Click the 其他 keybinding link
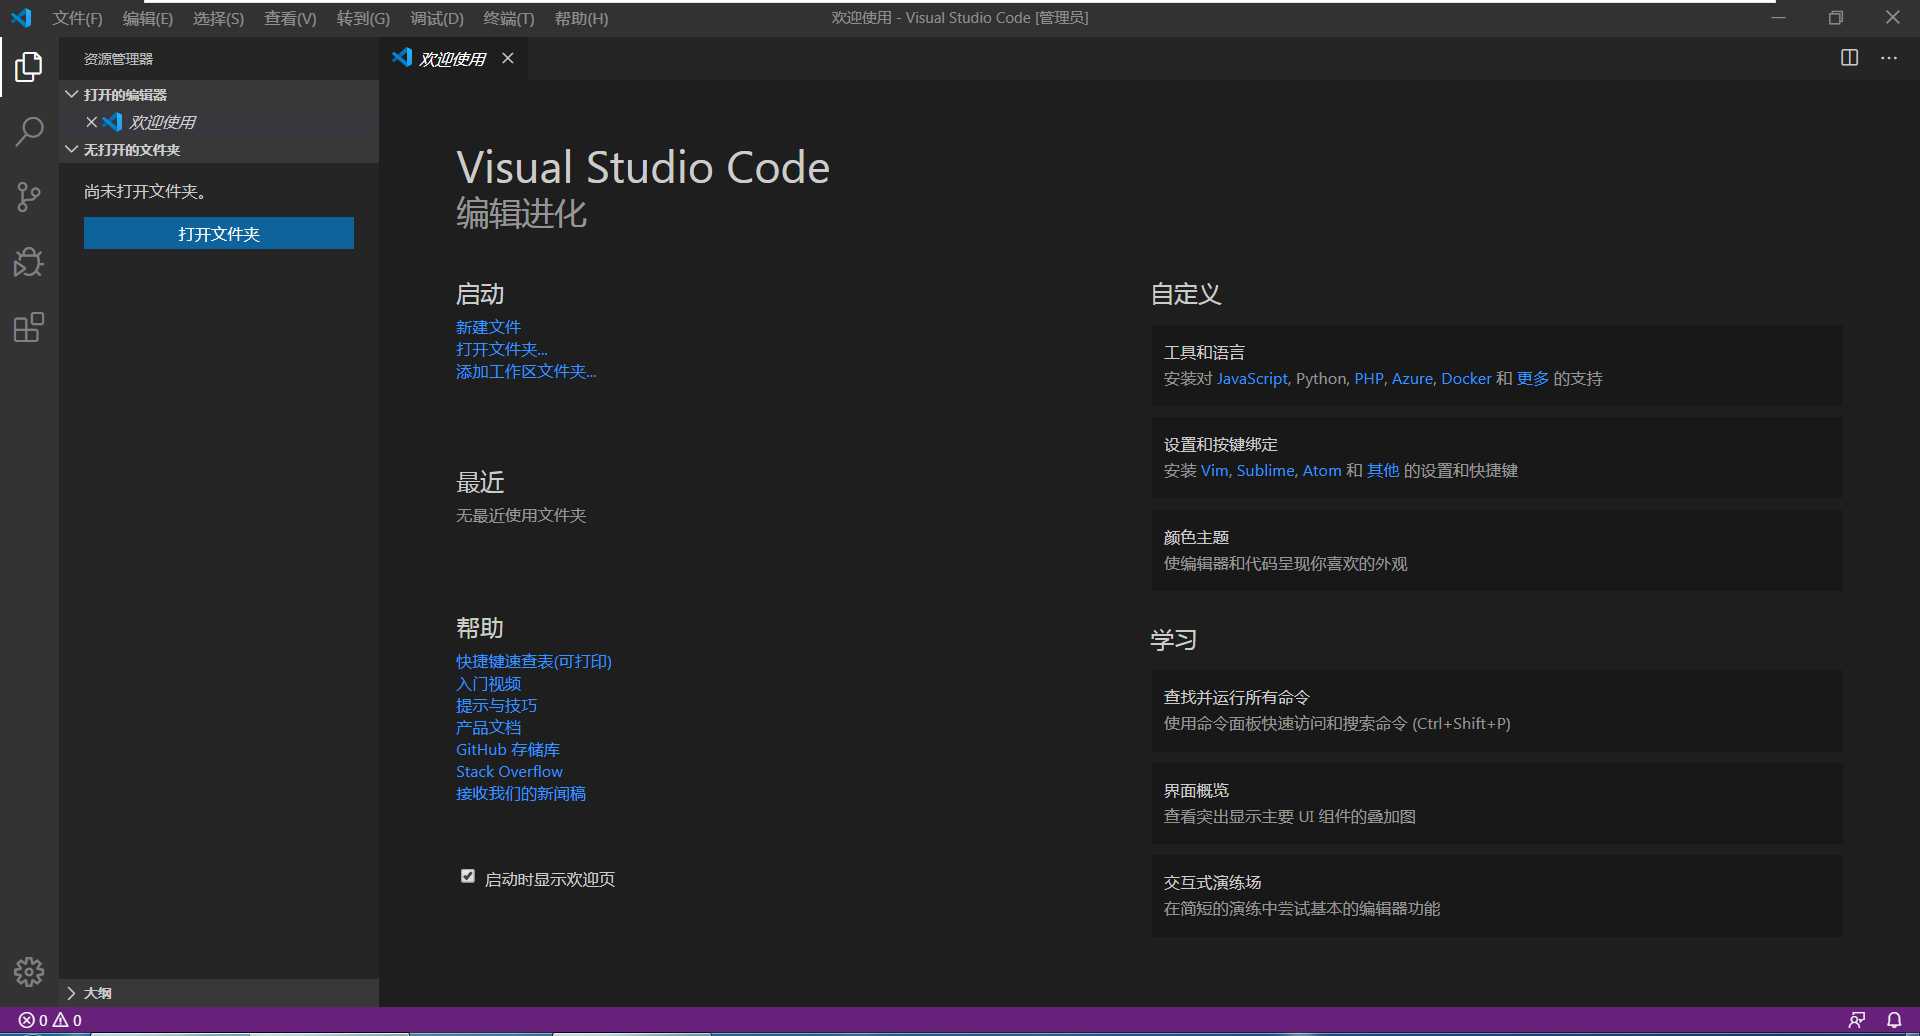Viewport: 1920px width, 1036px height. tap(1383, 470)
